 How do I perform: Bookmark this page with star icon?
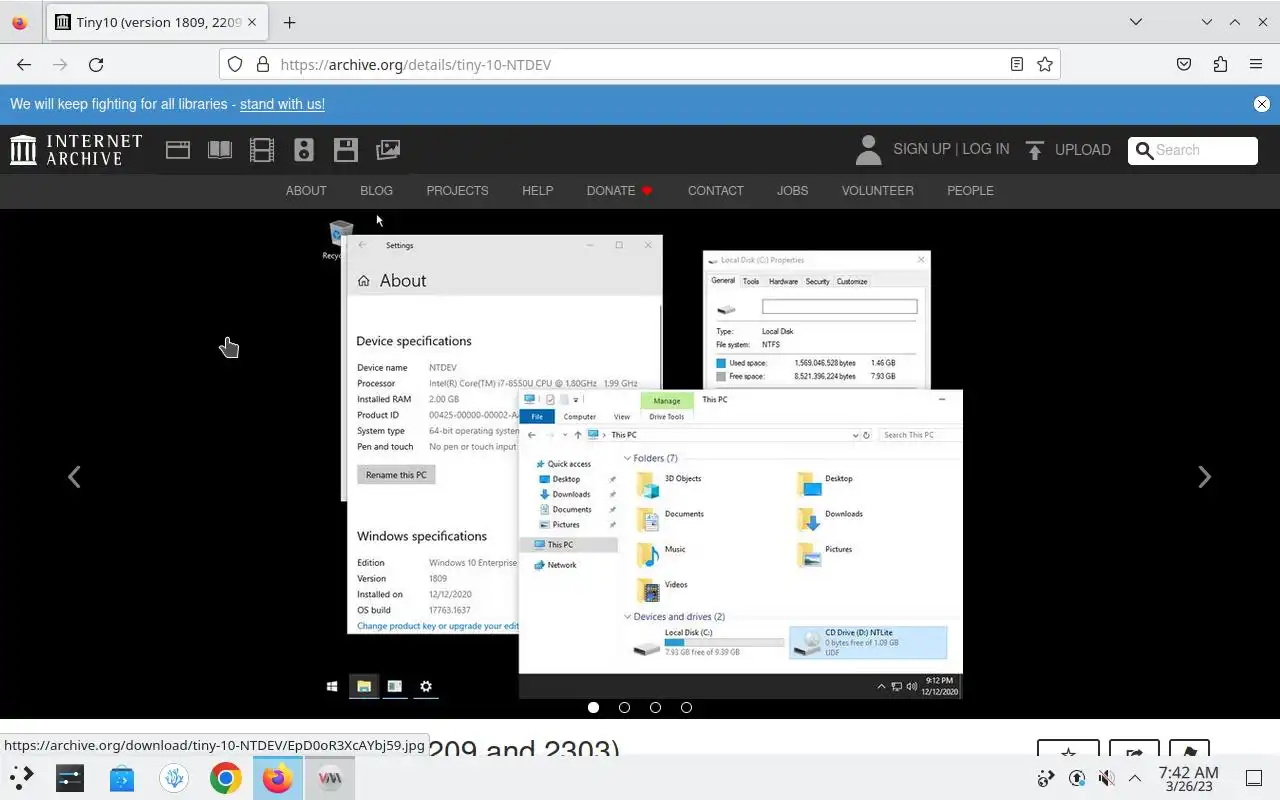1045,64
